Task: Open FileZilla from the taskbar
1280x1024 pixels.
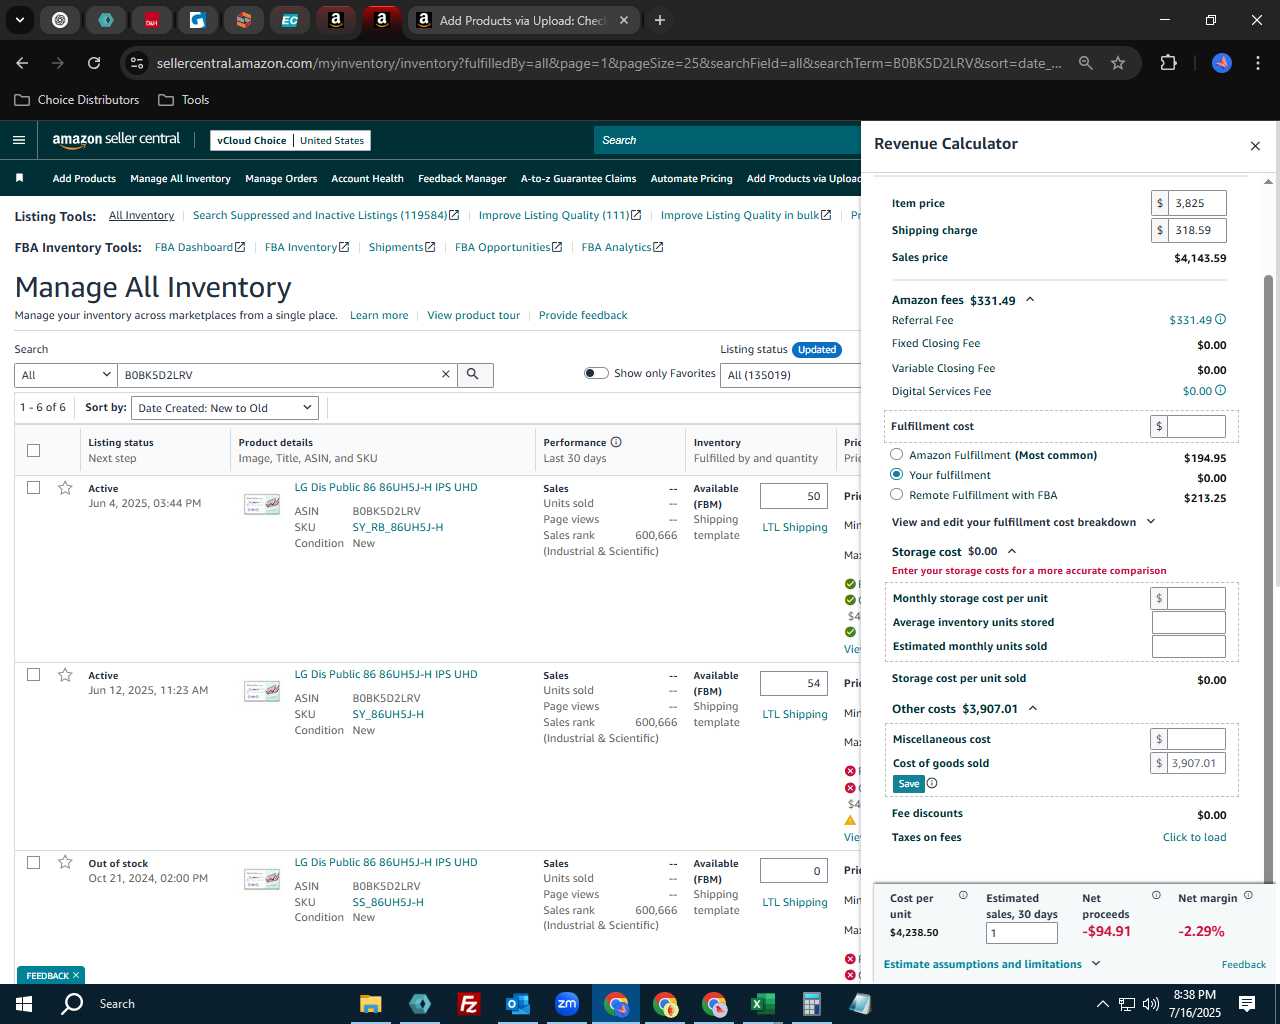Action: pyautogui.click(x=468, y=1004)
